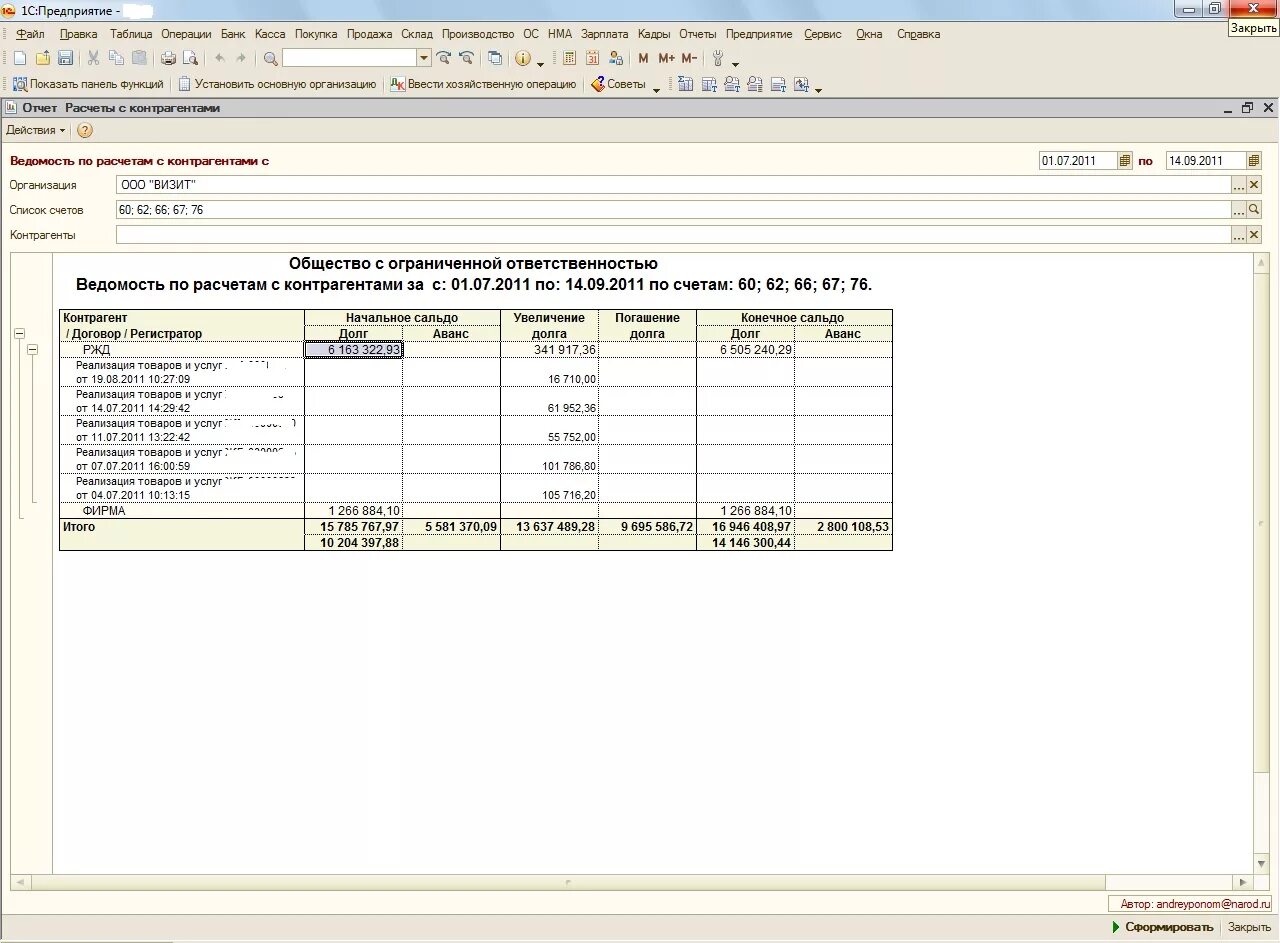Click the Контрагенты input field
Viewport: 1280px width, 943px height.
pyautogui.click(x=673, y=235)
